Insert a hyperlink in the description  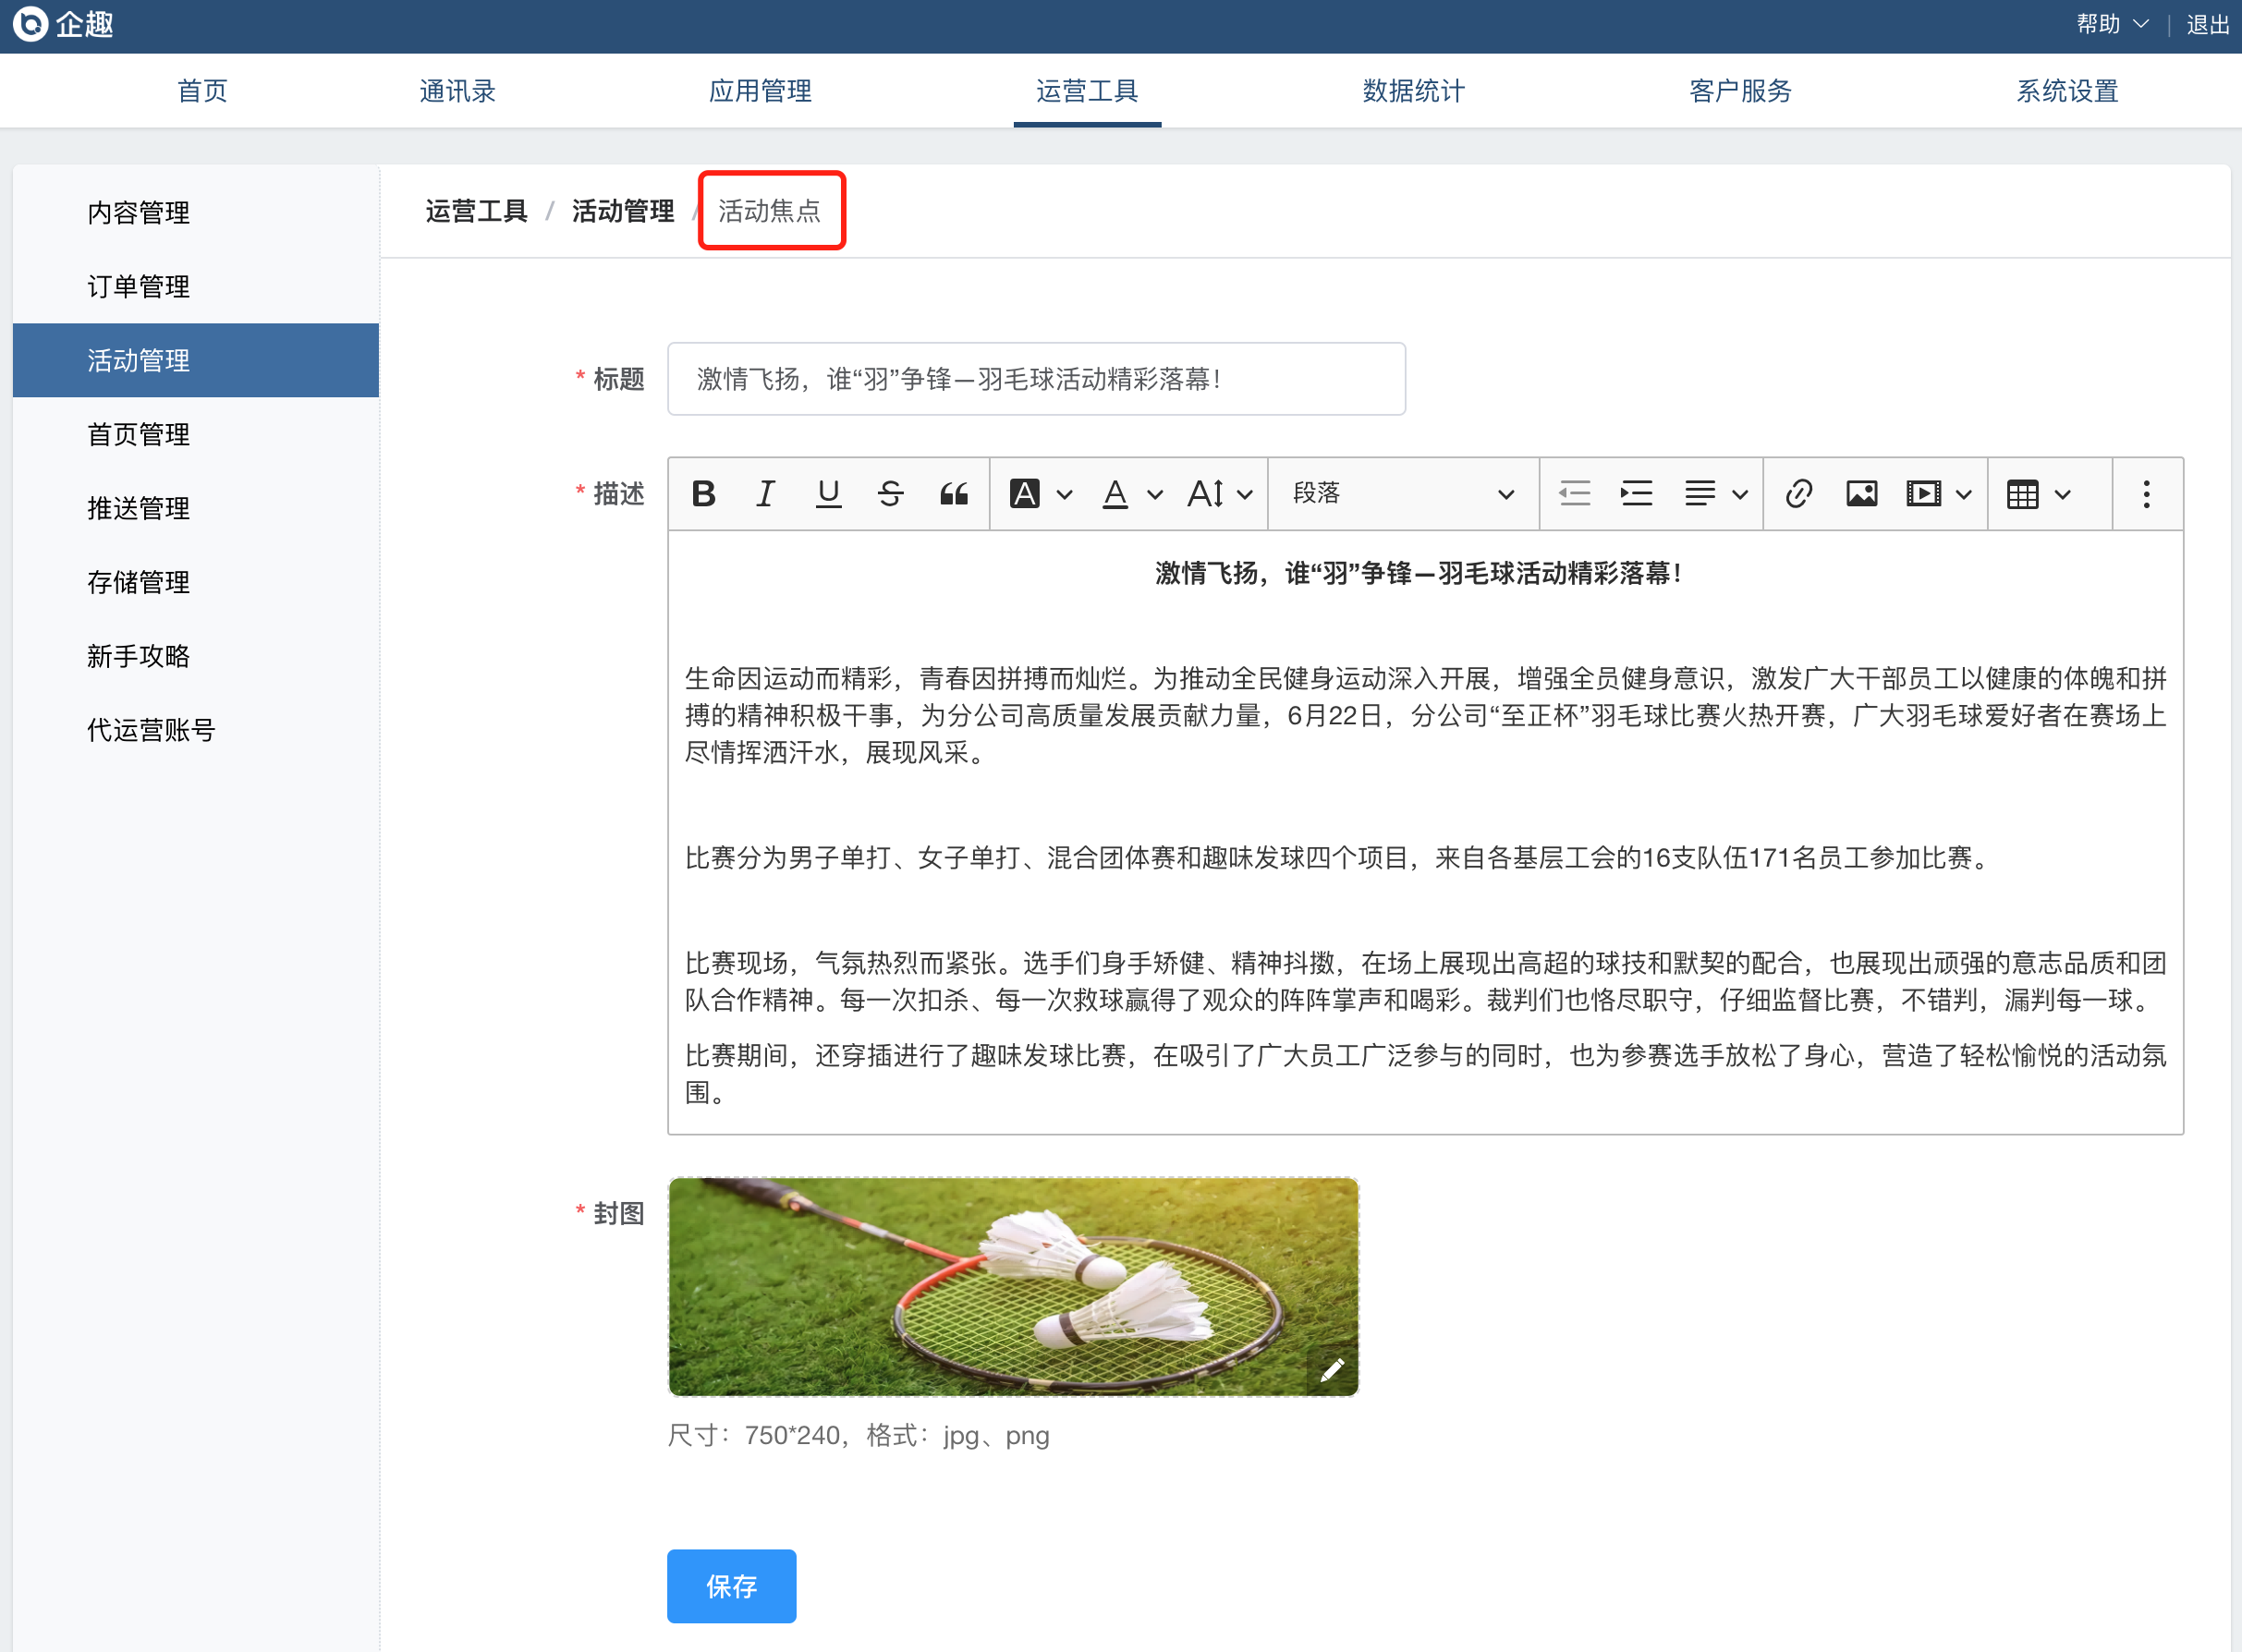tap(1798, 493)
